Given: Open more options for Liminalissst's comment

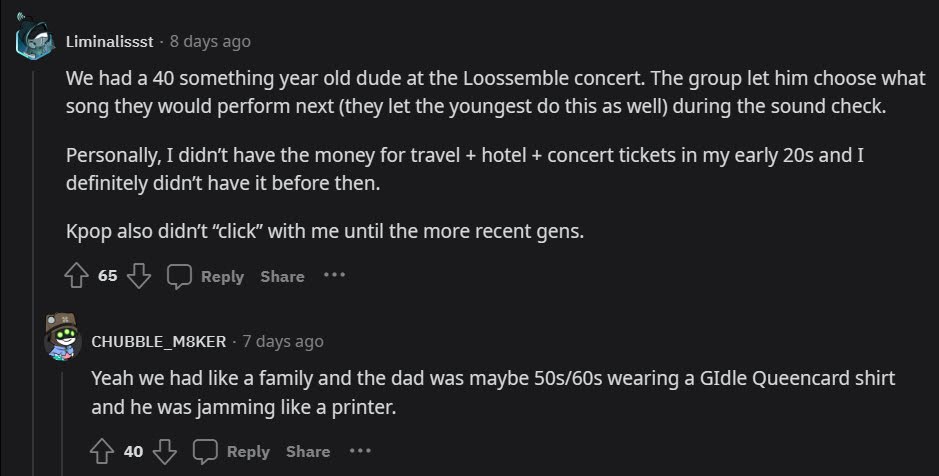Looking at the screenshot, I should click(334, 276).
